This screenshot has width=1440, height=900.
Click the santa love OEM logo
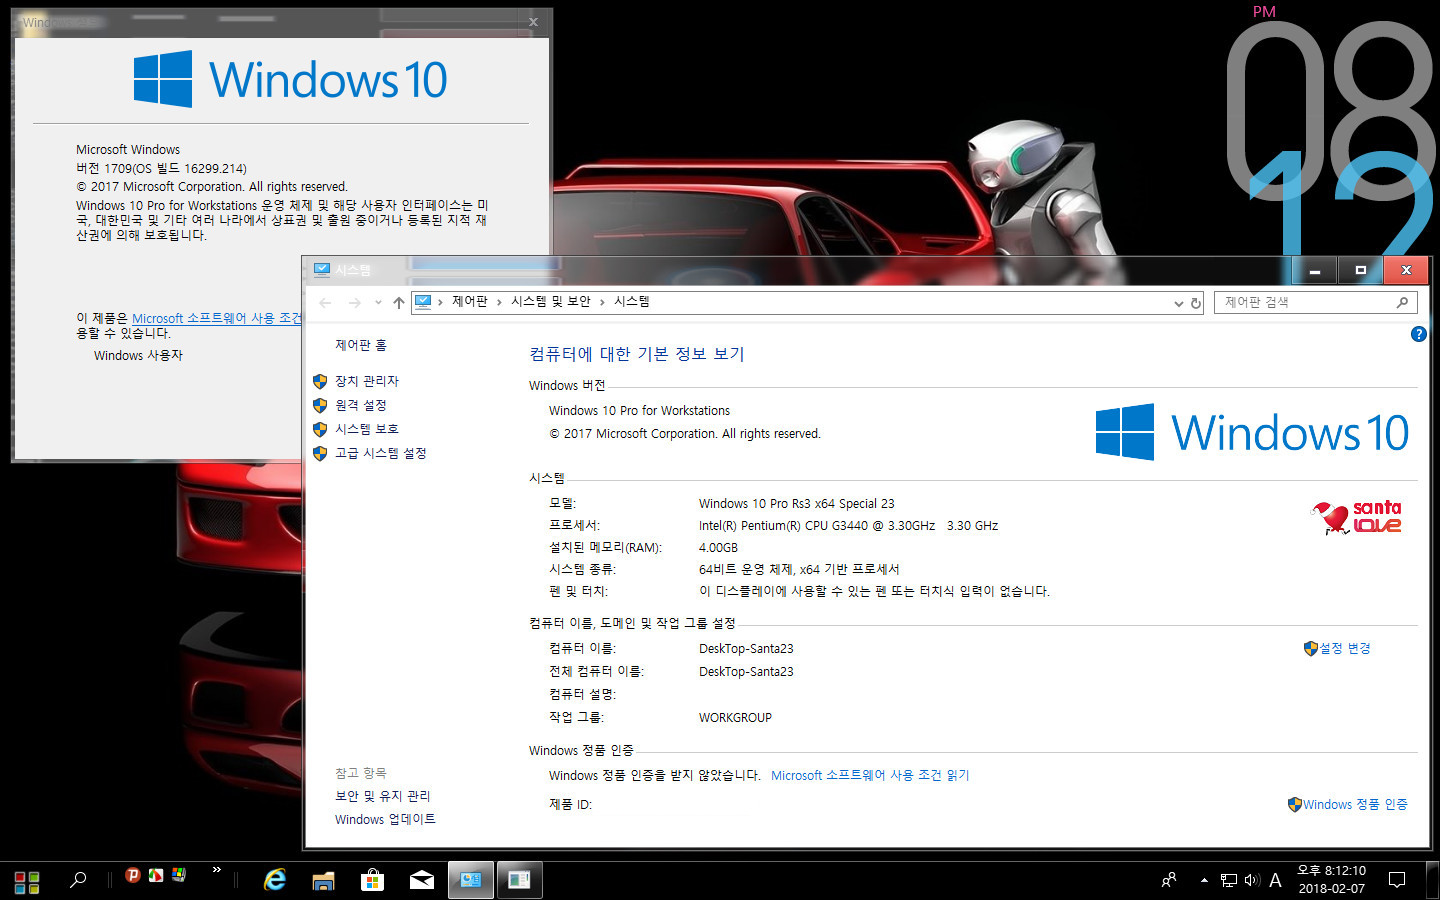point(1356,518)
